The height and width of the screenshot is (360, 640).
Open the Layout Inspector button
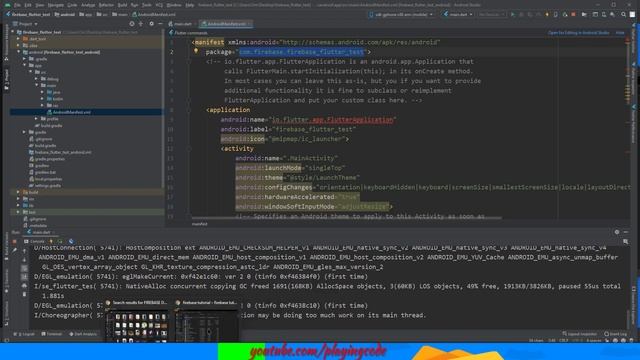coord(579,334)
